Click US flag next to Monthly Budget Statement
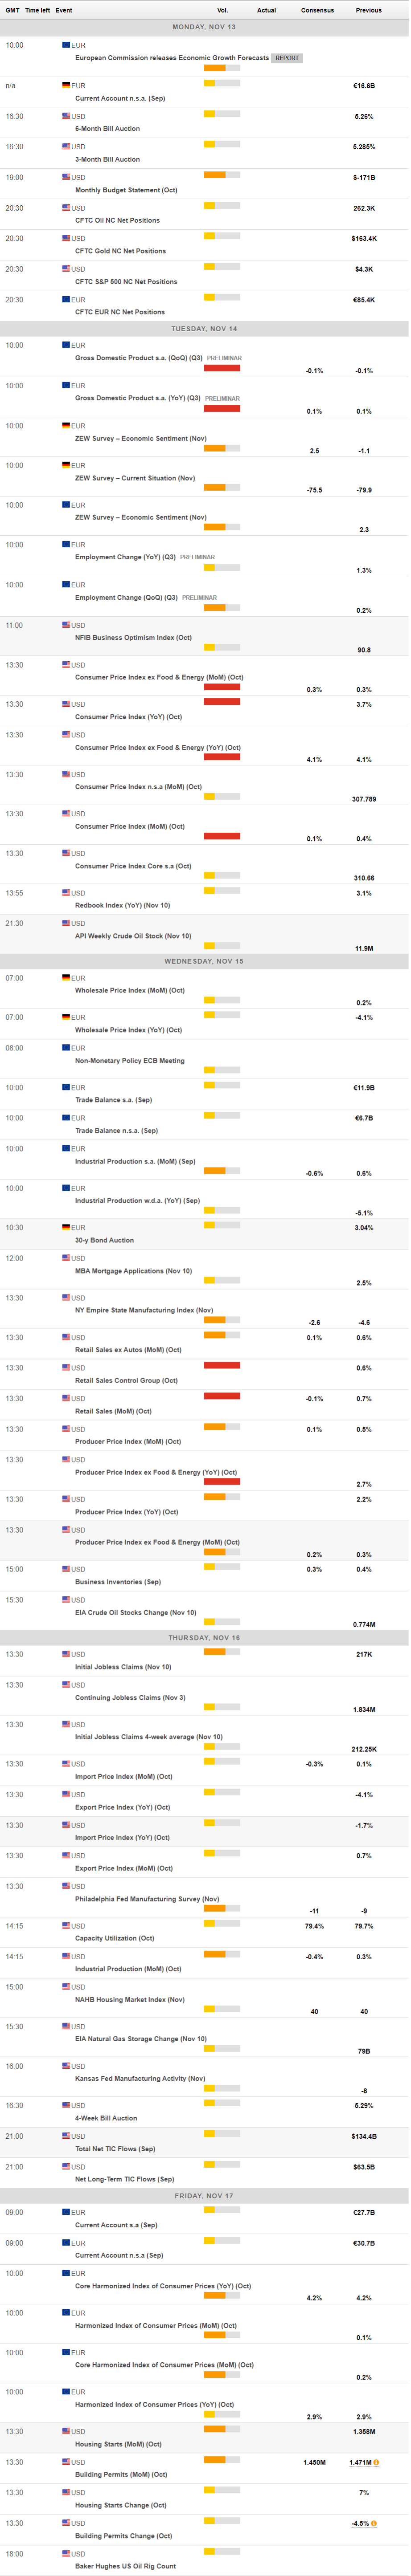 (66, 177)
